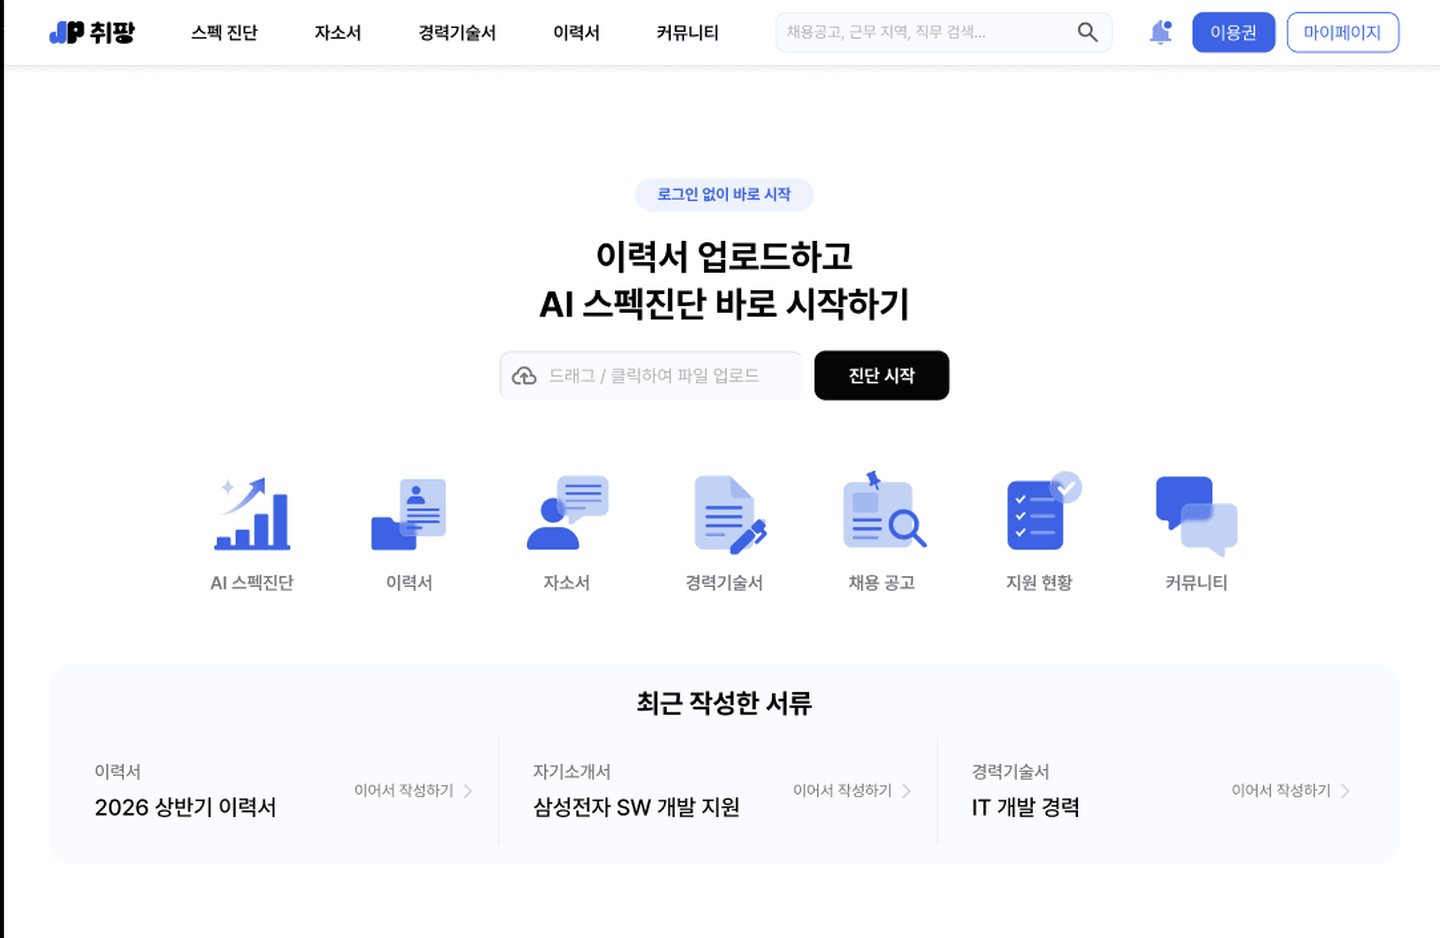The image size is (1440, 938).
Task: Open AI 스펙진단 chart icon
Action: (252, 513)
